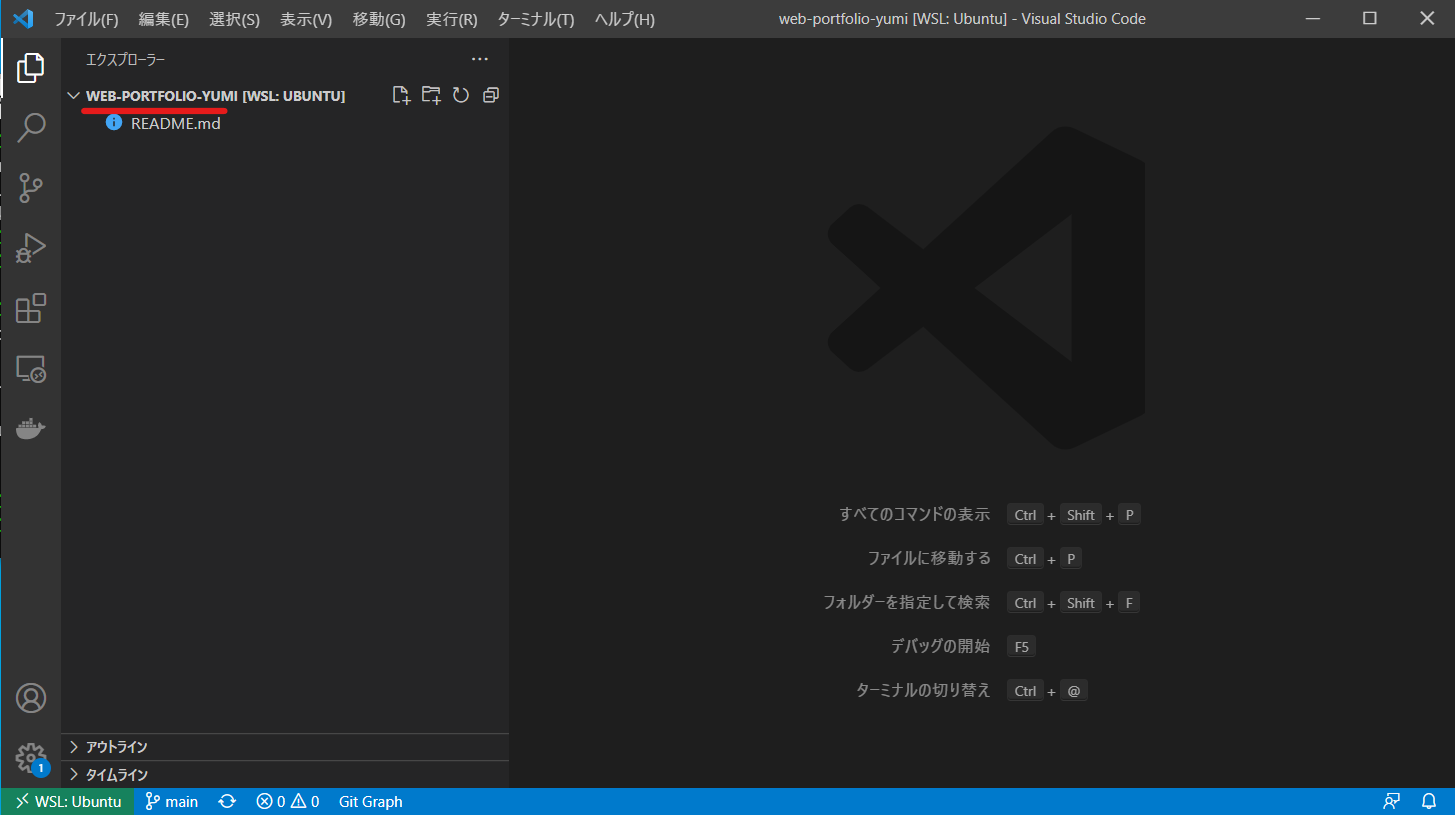The width and height of the screenshot is (1455, 815).
Task: Open the errors and warnings status item
Action: tap(288, 801)
